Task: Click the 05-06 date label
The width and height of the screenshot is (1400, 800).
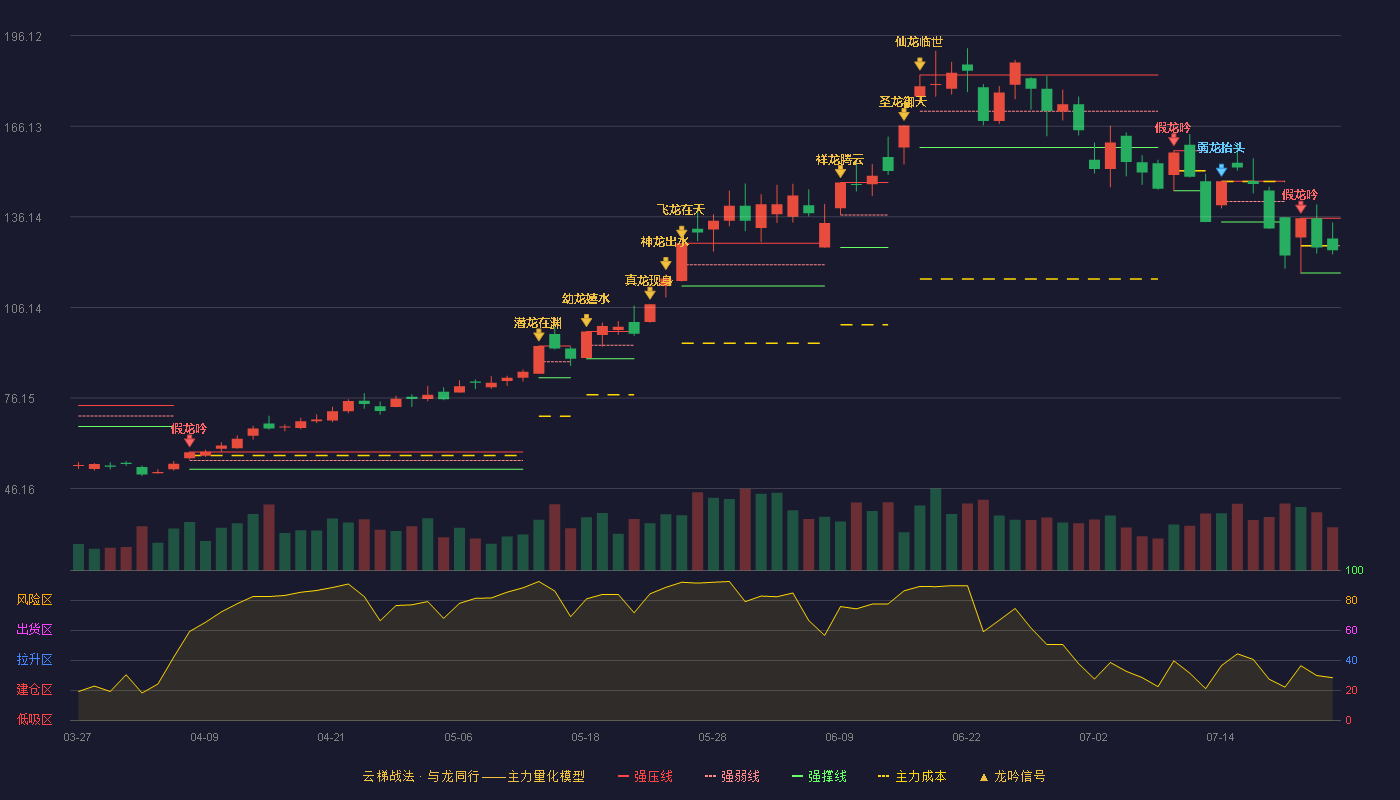Action: click(458, 737)
